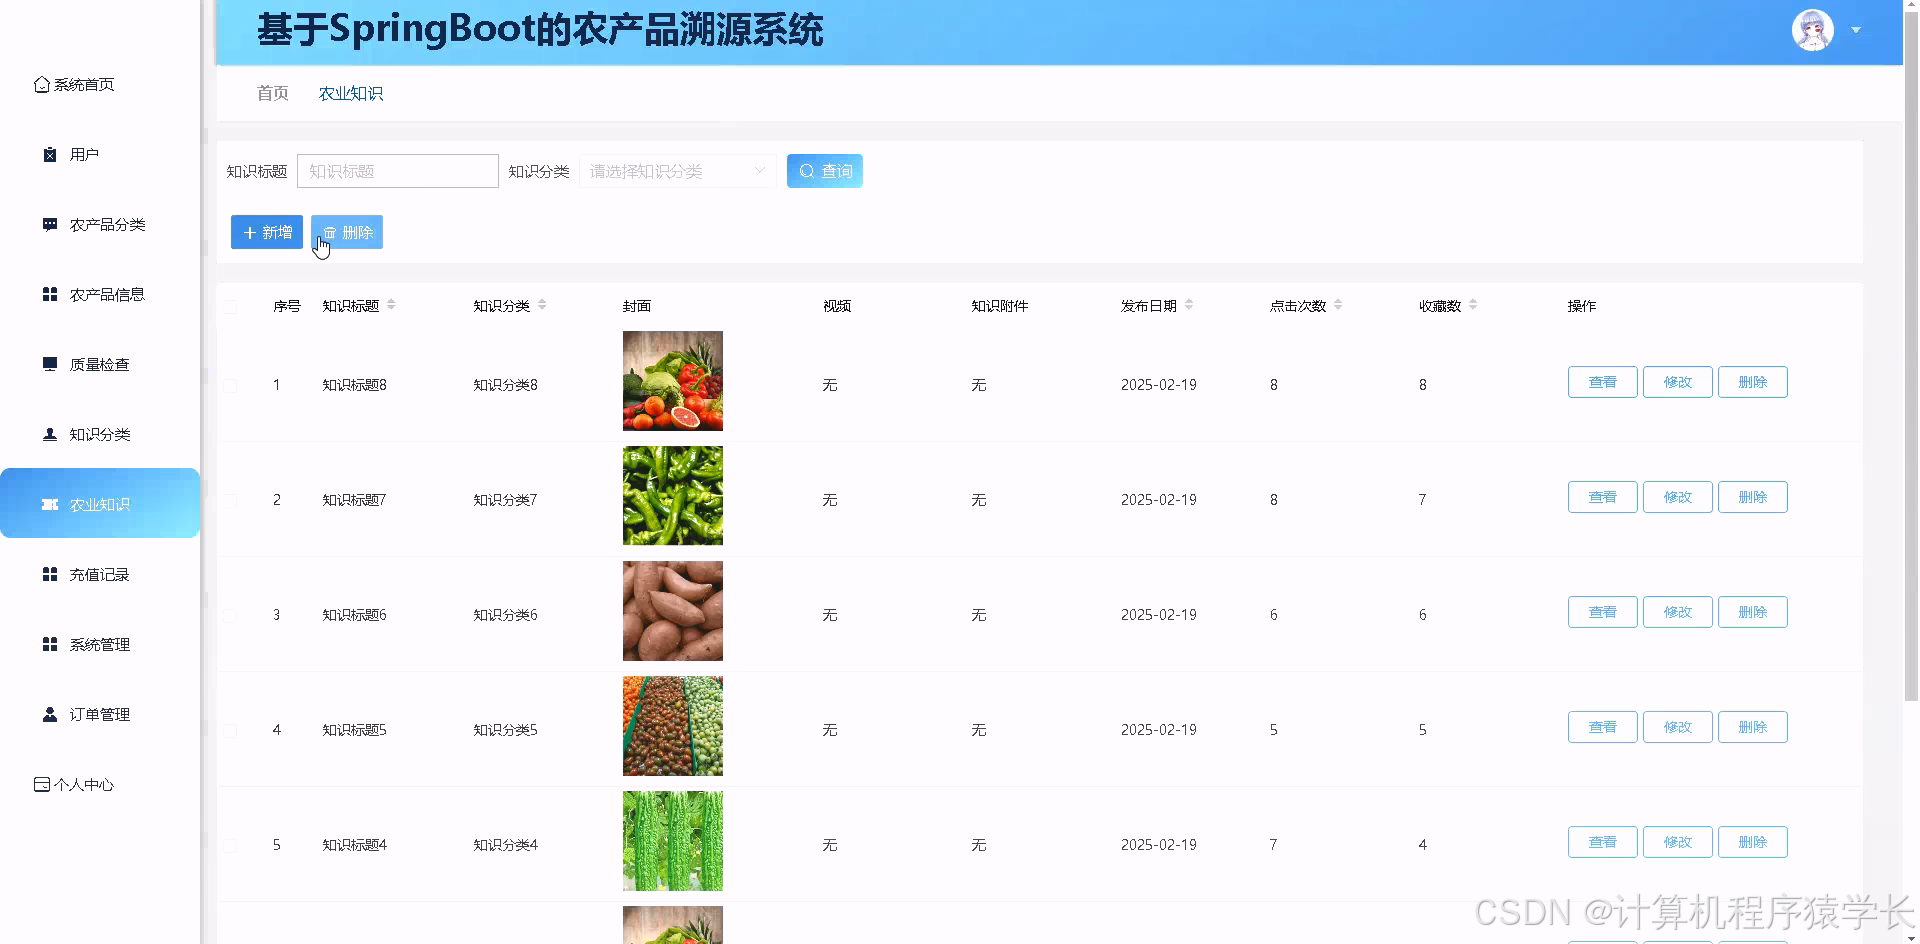Expand the avatar dropdown arrow
Screen dimensions: 1920x944
pos(1858,30)
